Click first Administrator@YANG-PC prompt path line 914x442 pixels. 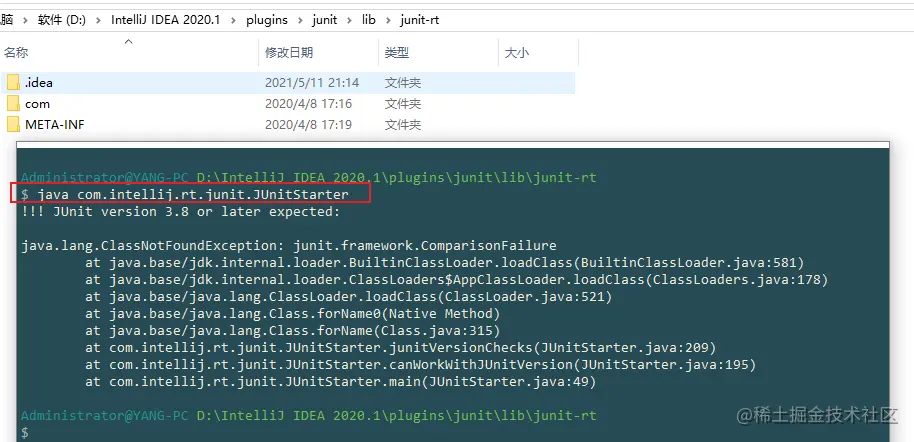pyautogui.click(x=308, y=177)
